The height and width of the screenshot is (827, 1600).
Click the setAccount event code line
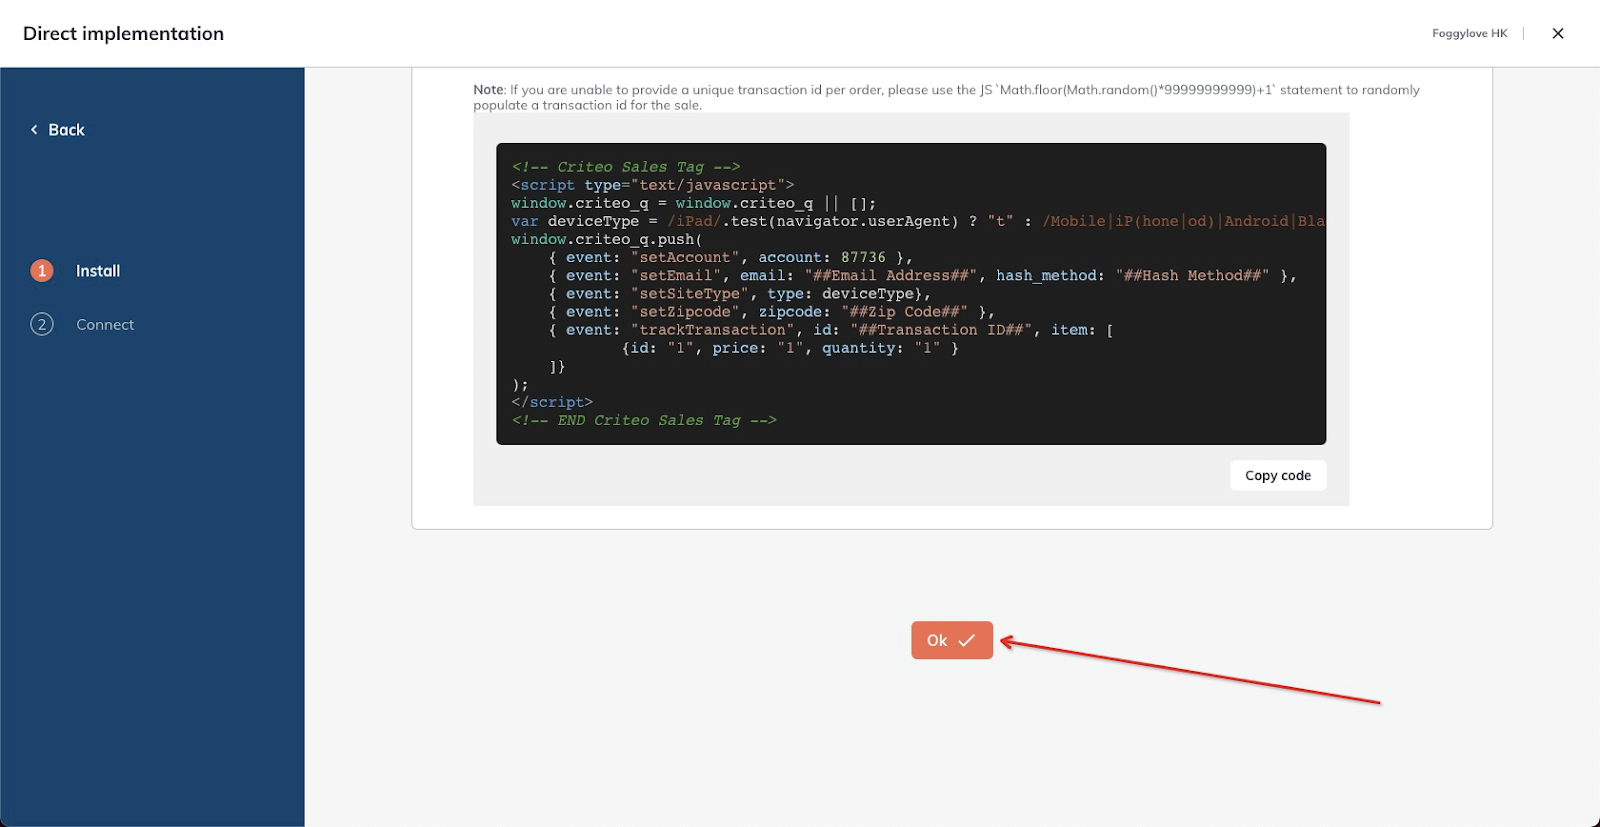coord(730,257)
